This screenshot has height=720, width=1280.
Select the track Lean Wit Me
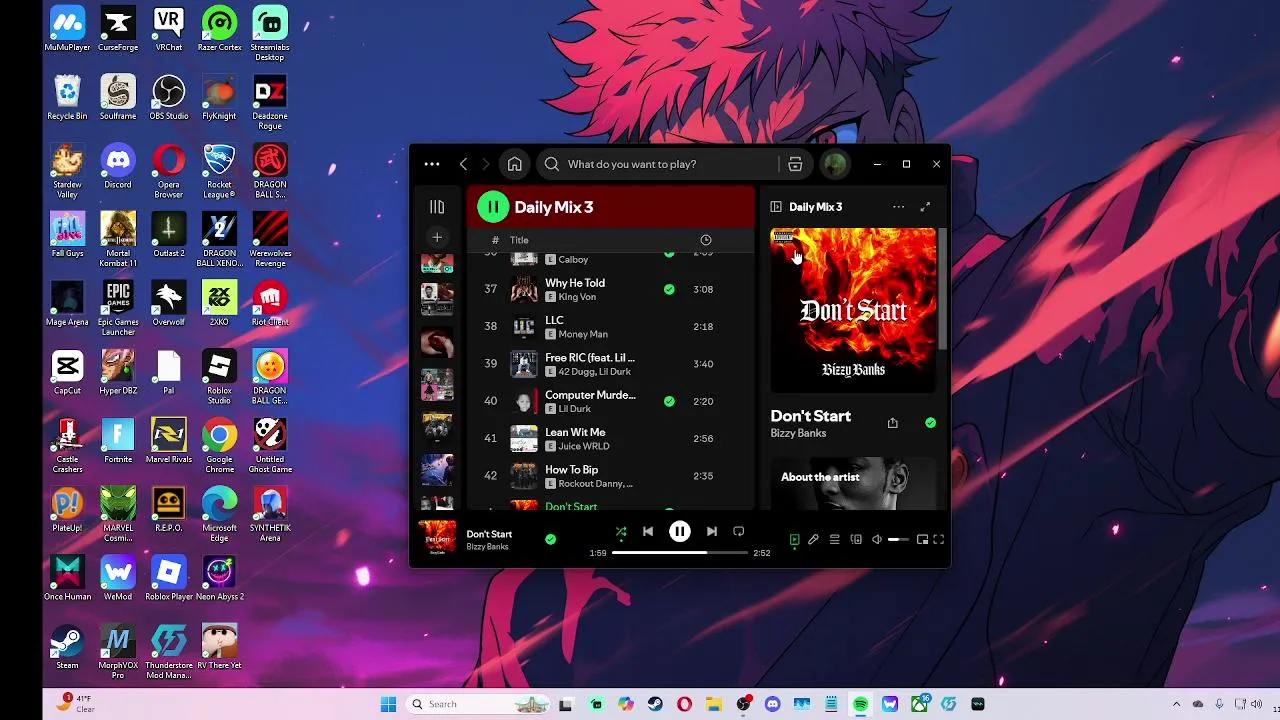click(x=575, y=432)
